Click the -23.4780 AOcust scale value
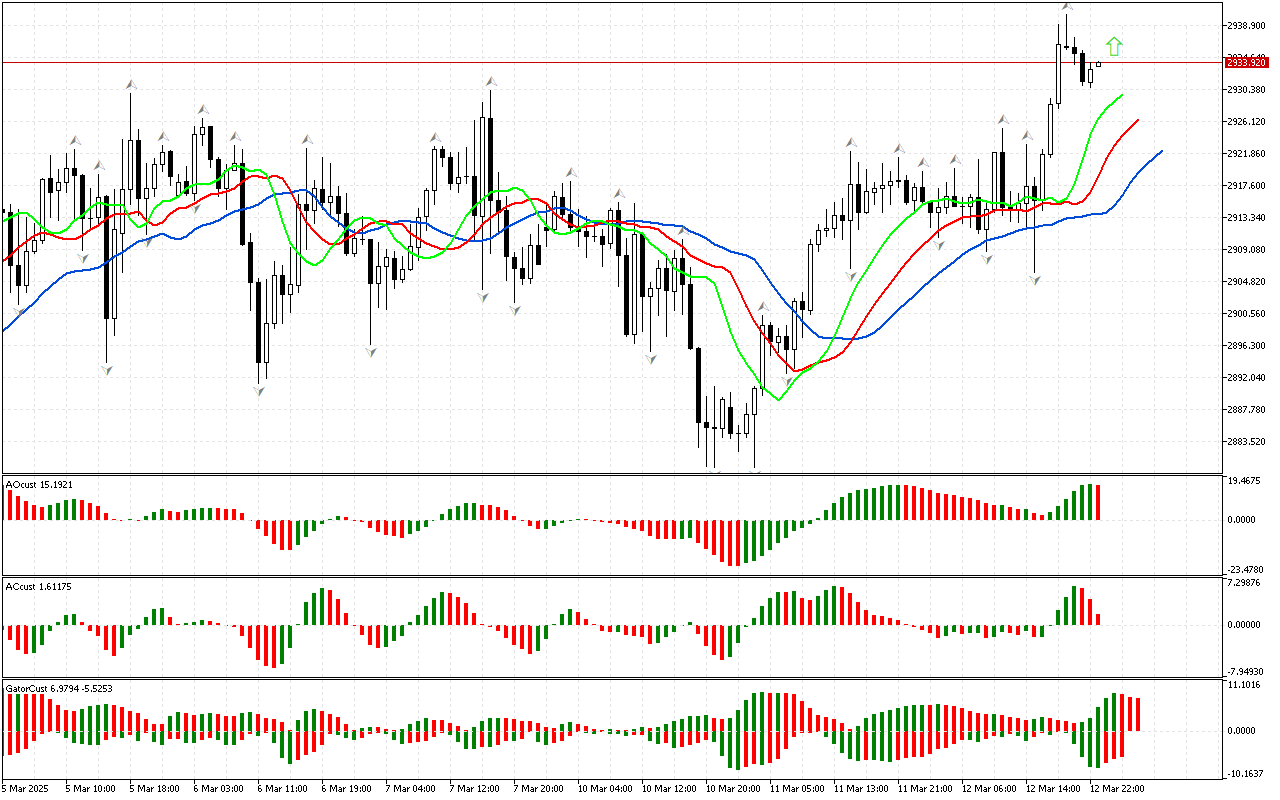 1245,569
